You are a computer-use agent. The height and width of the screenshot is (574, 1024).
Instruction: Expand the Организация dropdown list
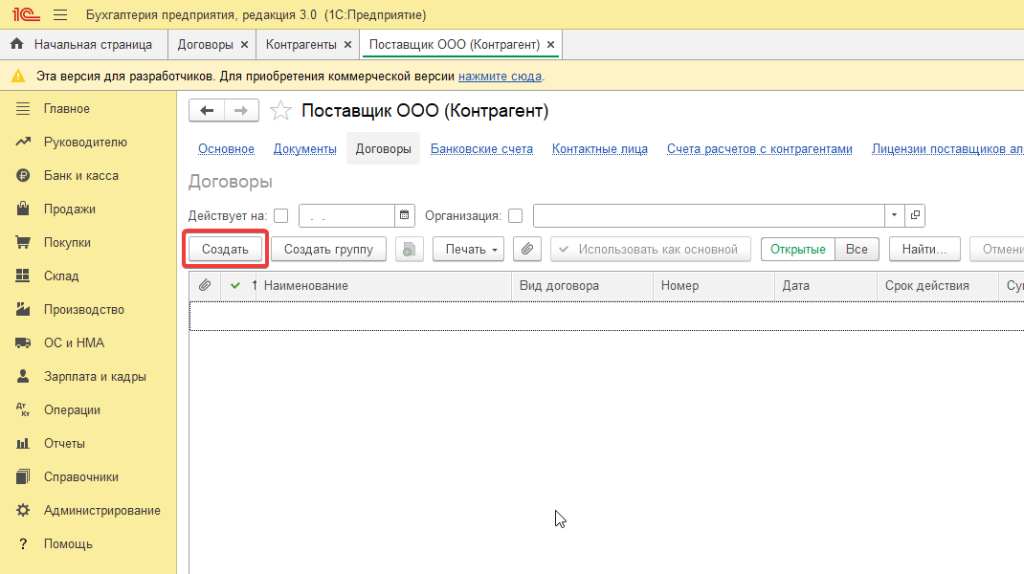(893, 215)
